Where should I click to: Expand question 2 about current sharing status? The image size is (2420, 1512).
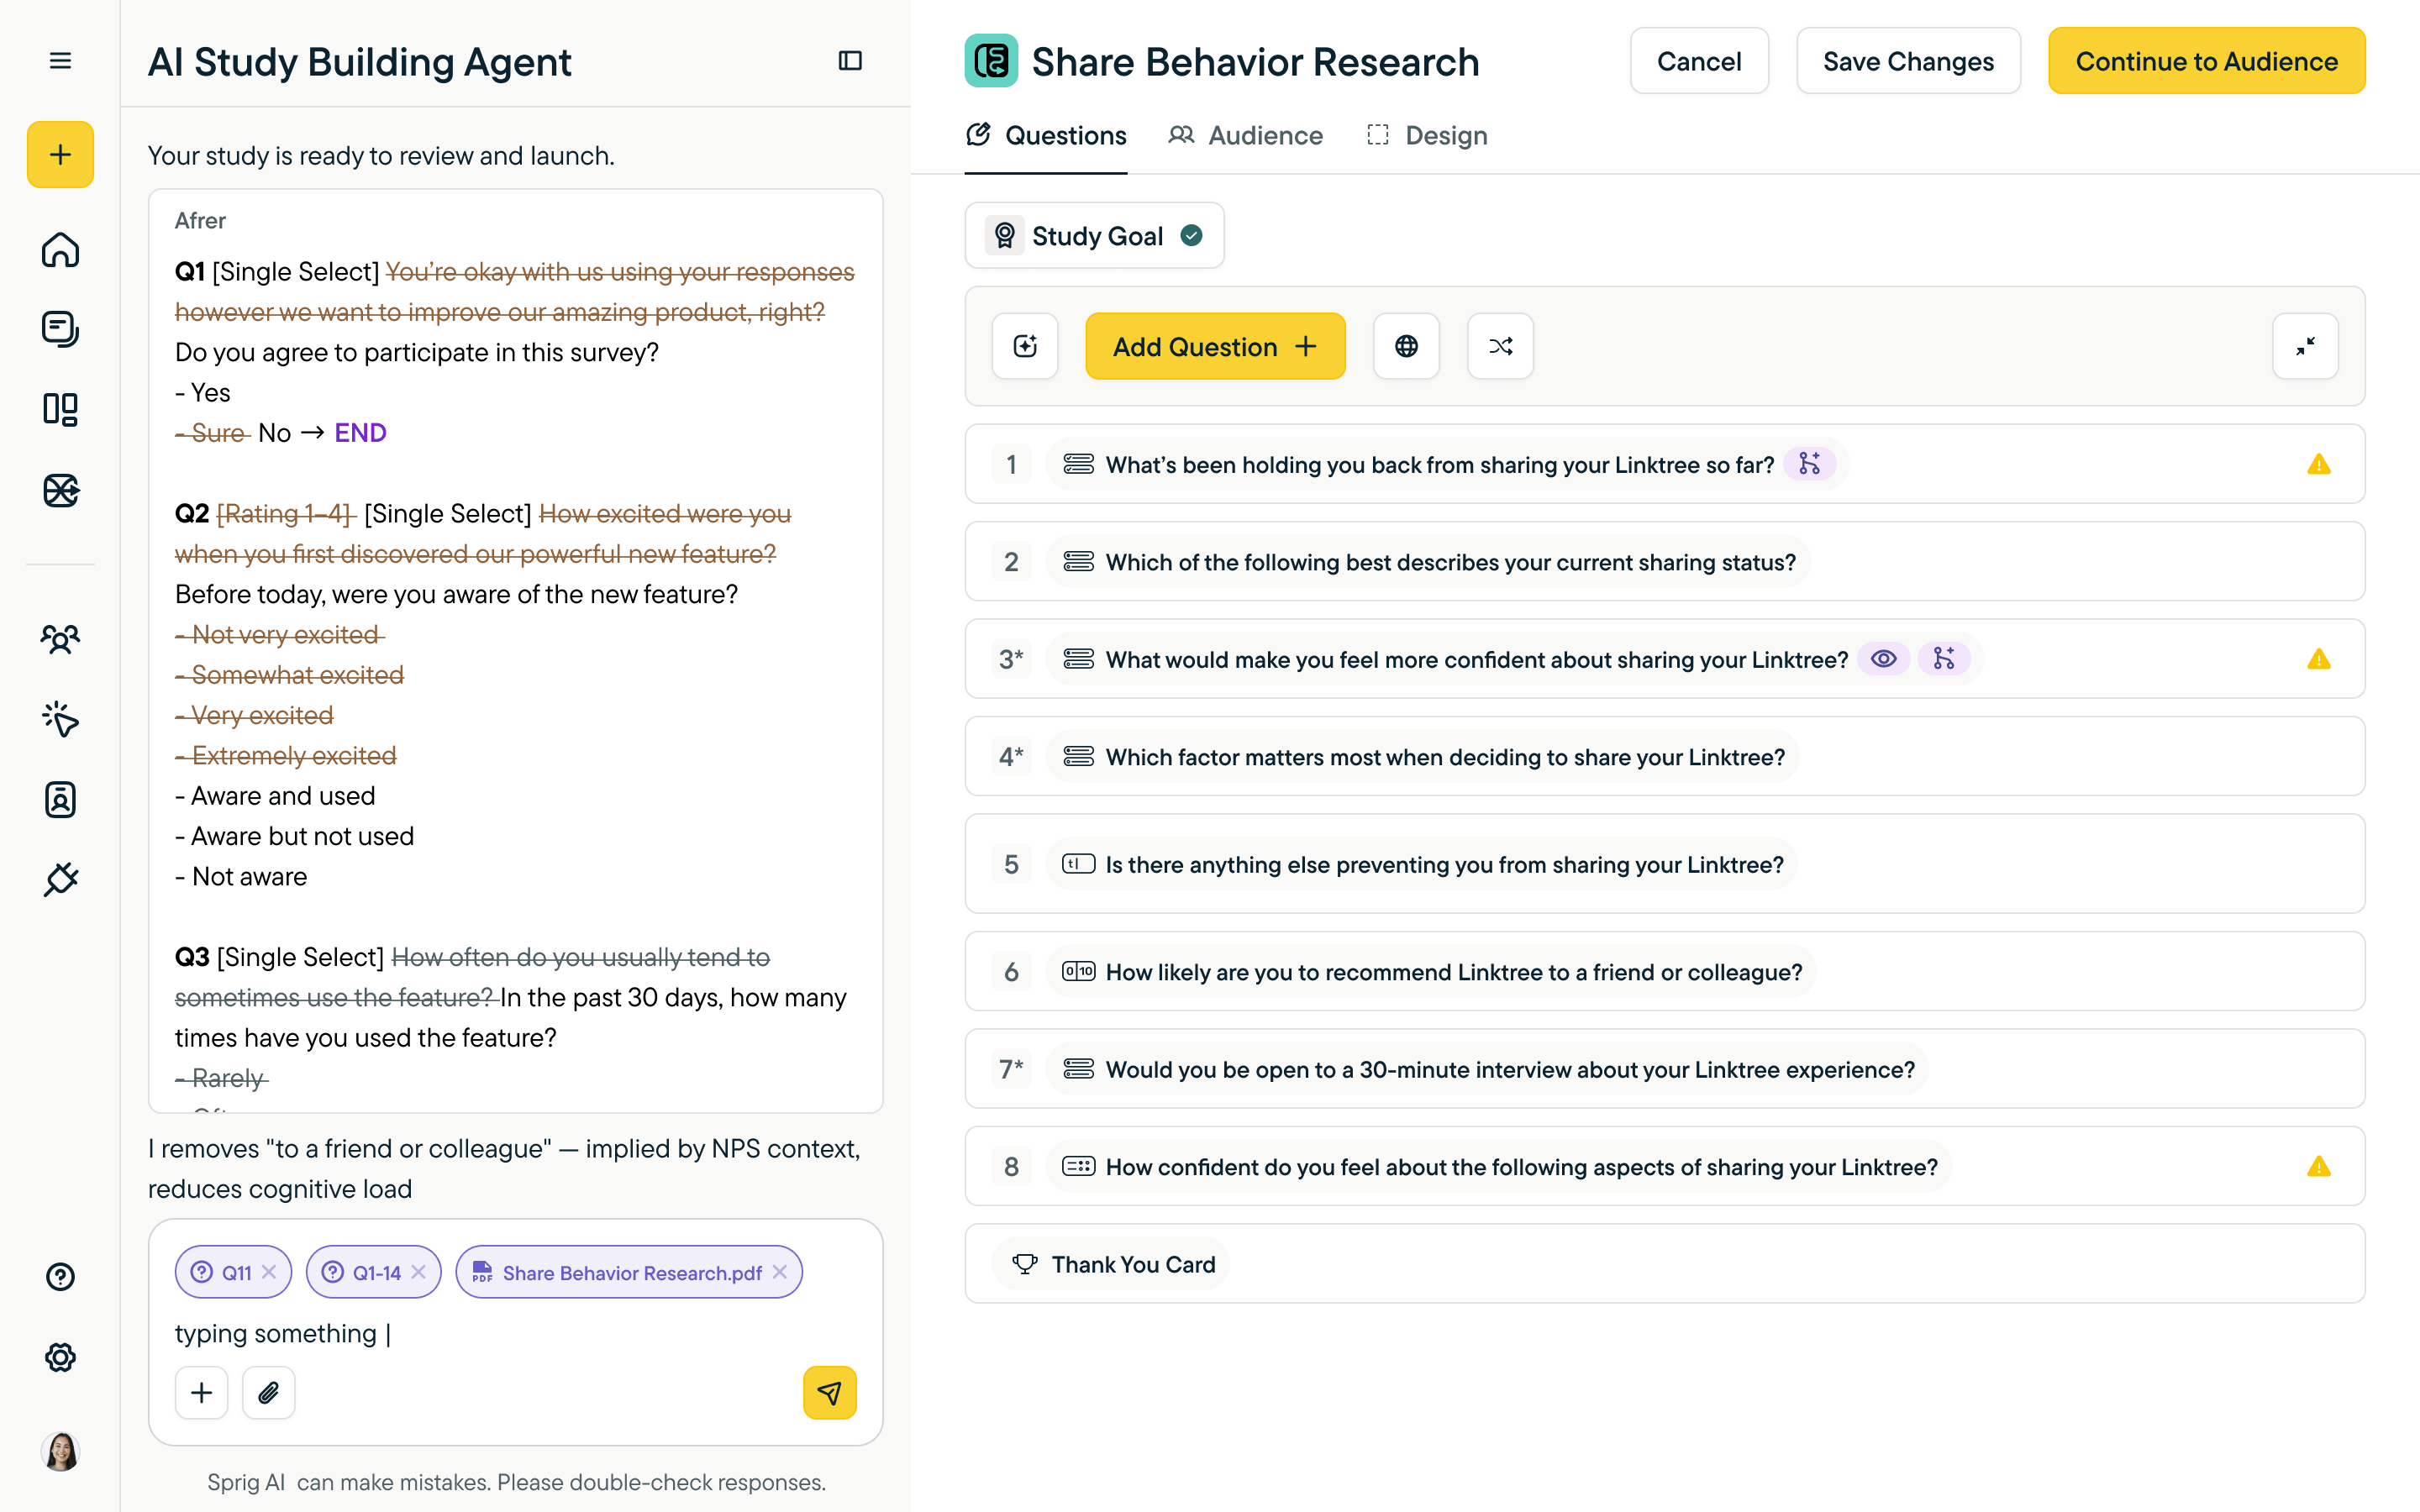pos(1664,561)
